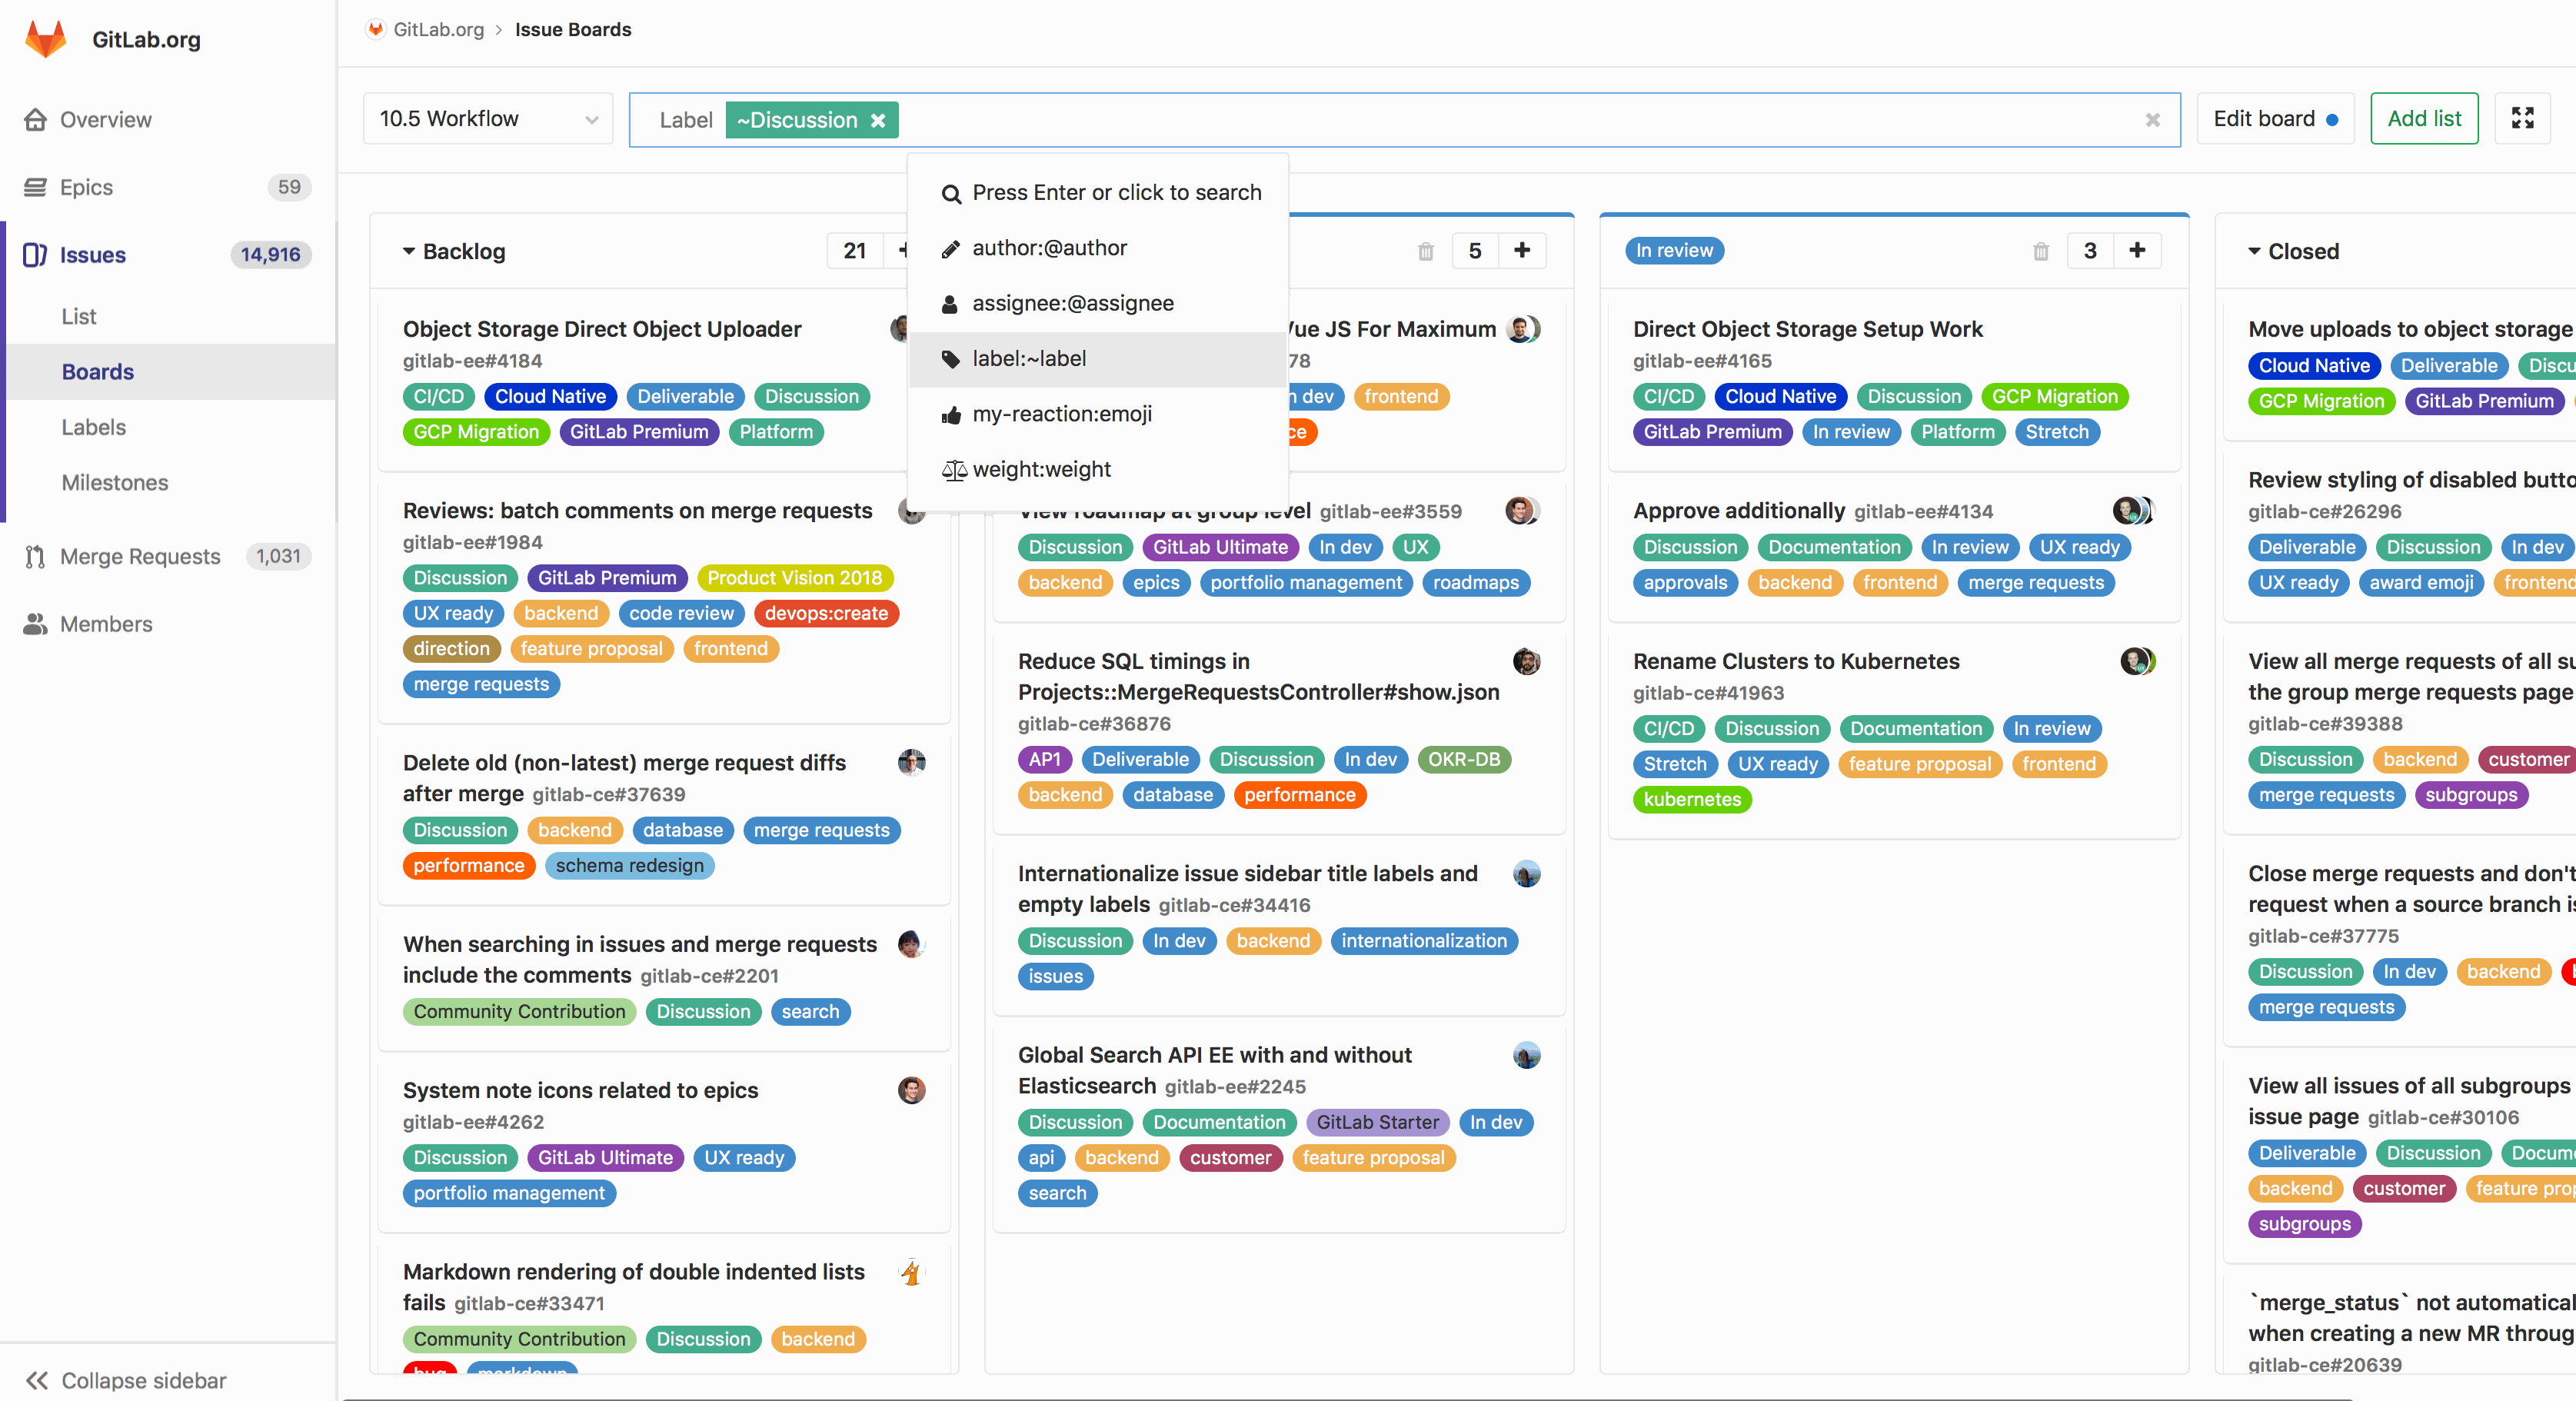Click the Collapse sidebar double-chevron icon

(37, 1380)
